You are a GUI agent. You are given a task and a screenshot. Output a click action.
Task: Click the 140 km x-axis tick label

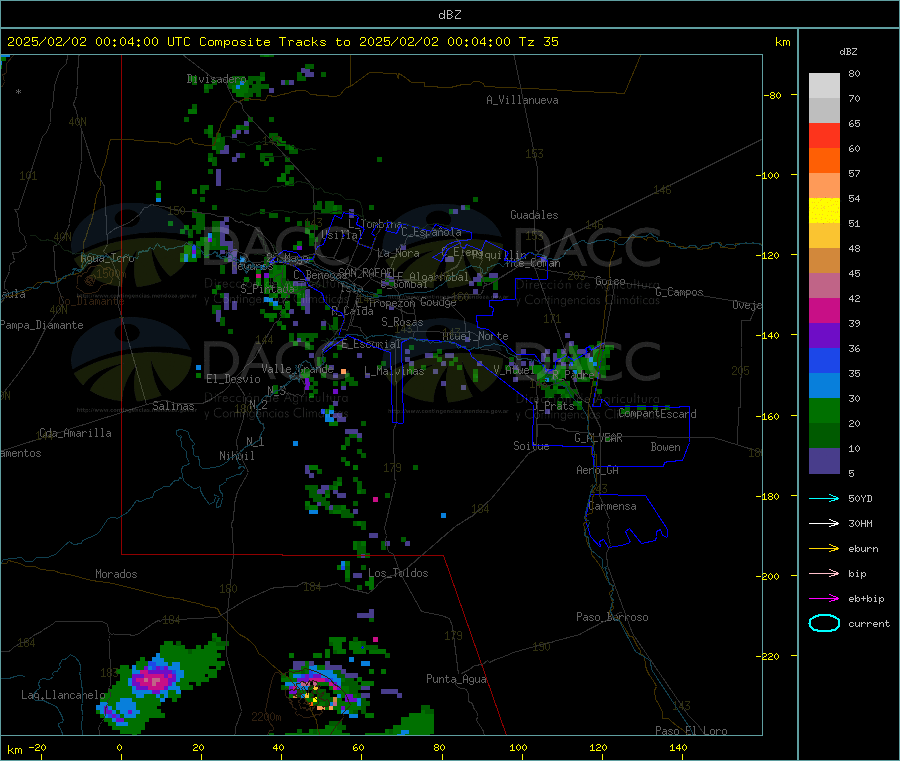pos(678,747)
